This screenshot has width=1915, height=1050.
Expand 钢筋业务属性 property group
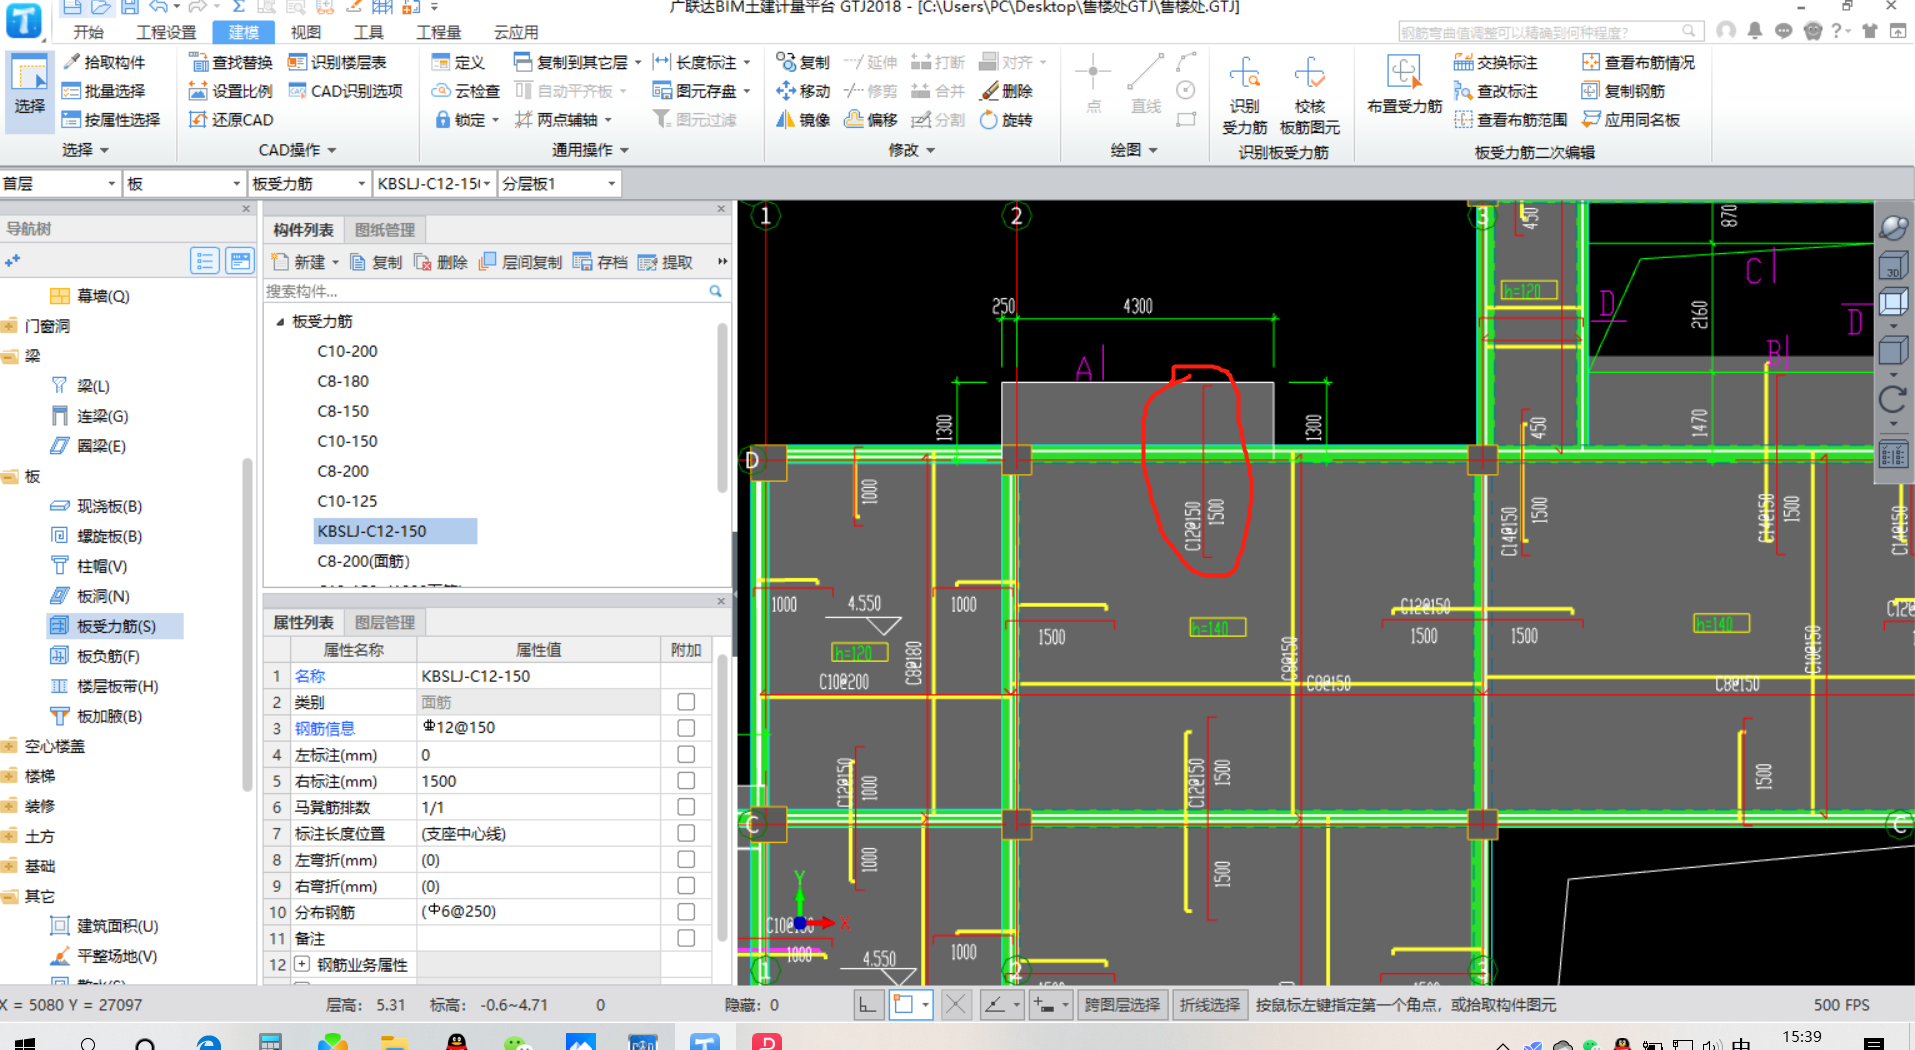(x=302, y=965)
